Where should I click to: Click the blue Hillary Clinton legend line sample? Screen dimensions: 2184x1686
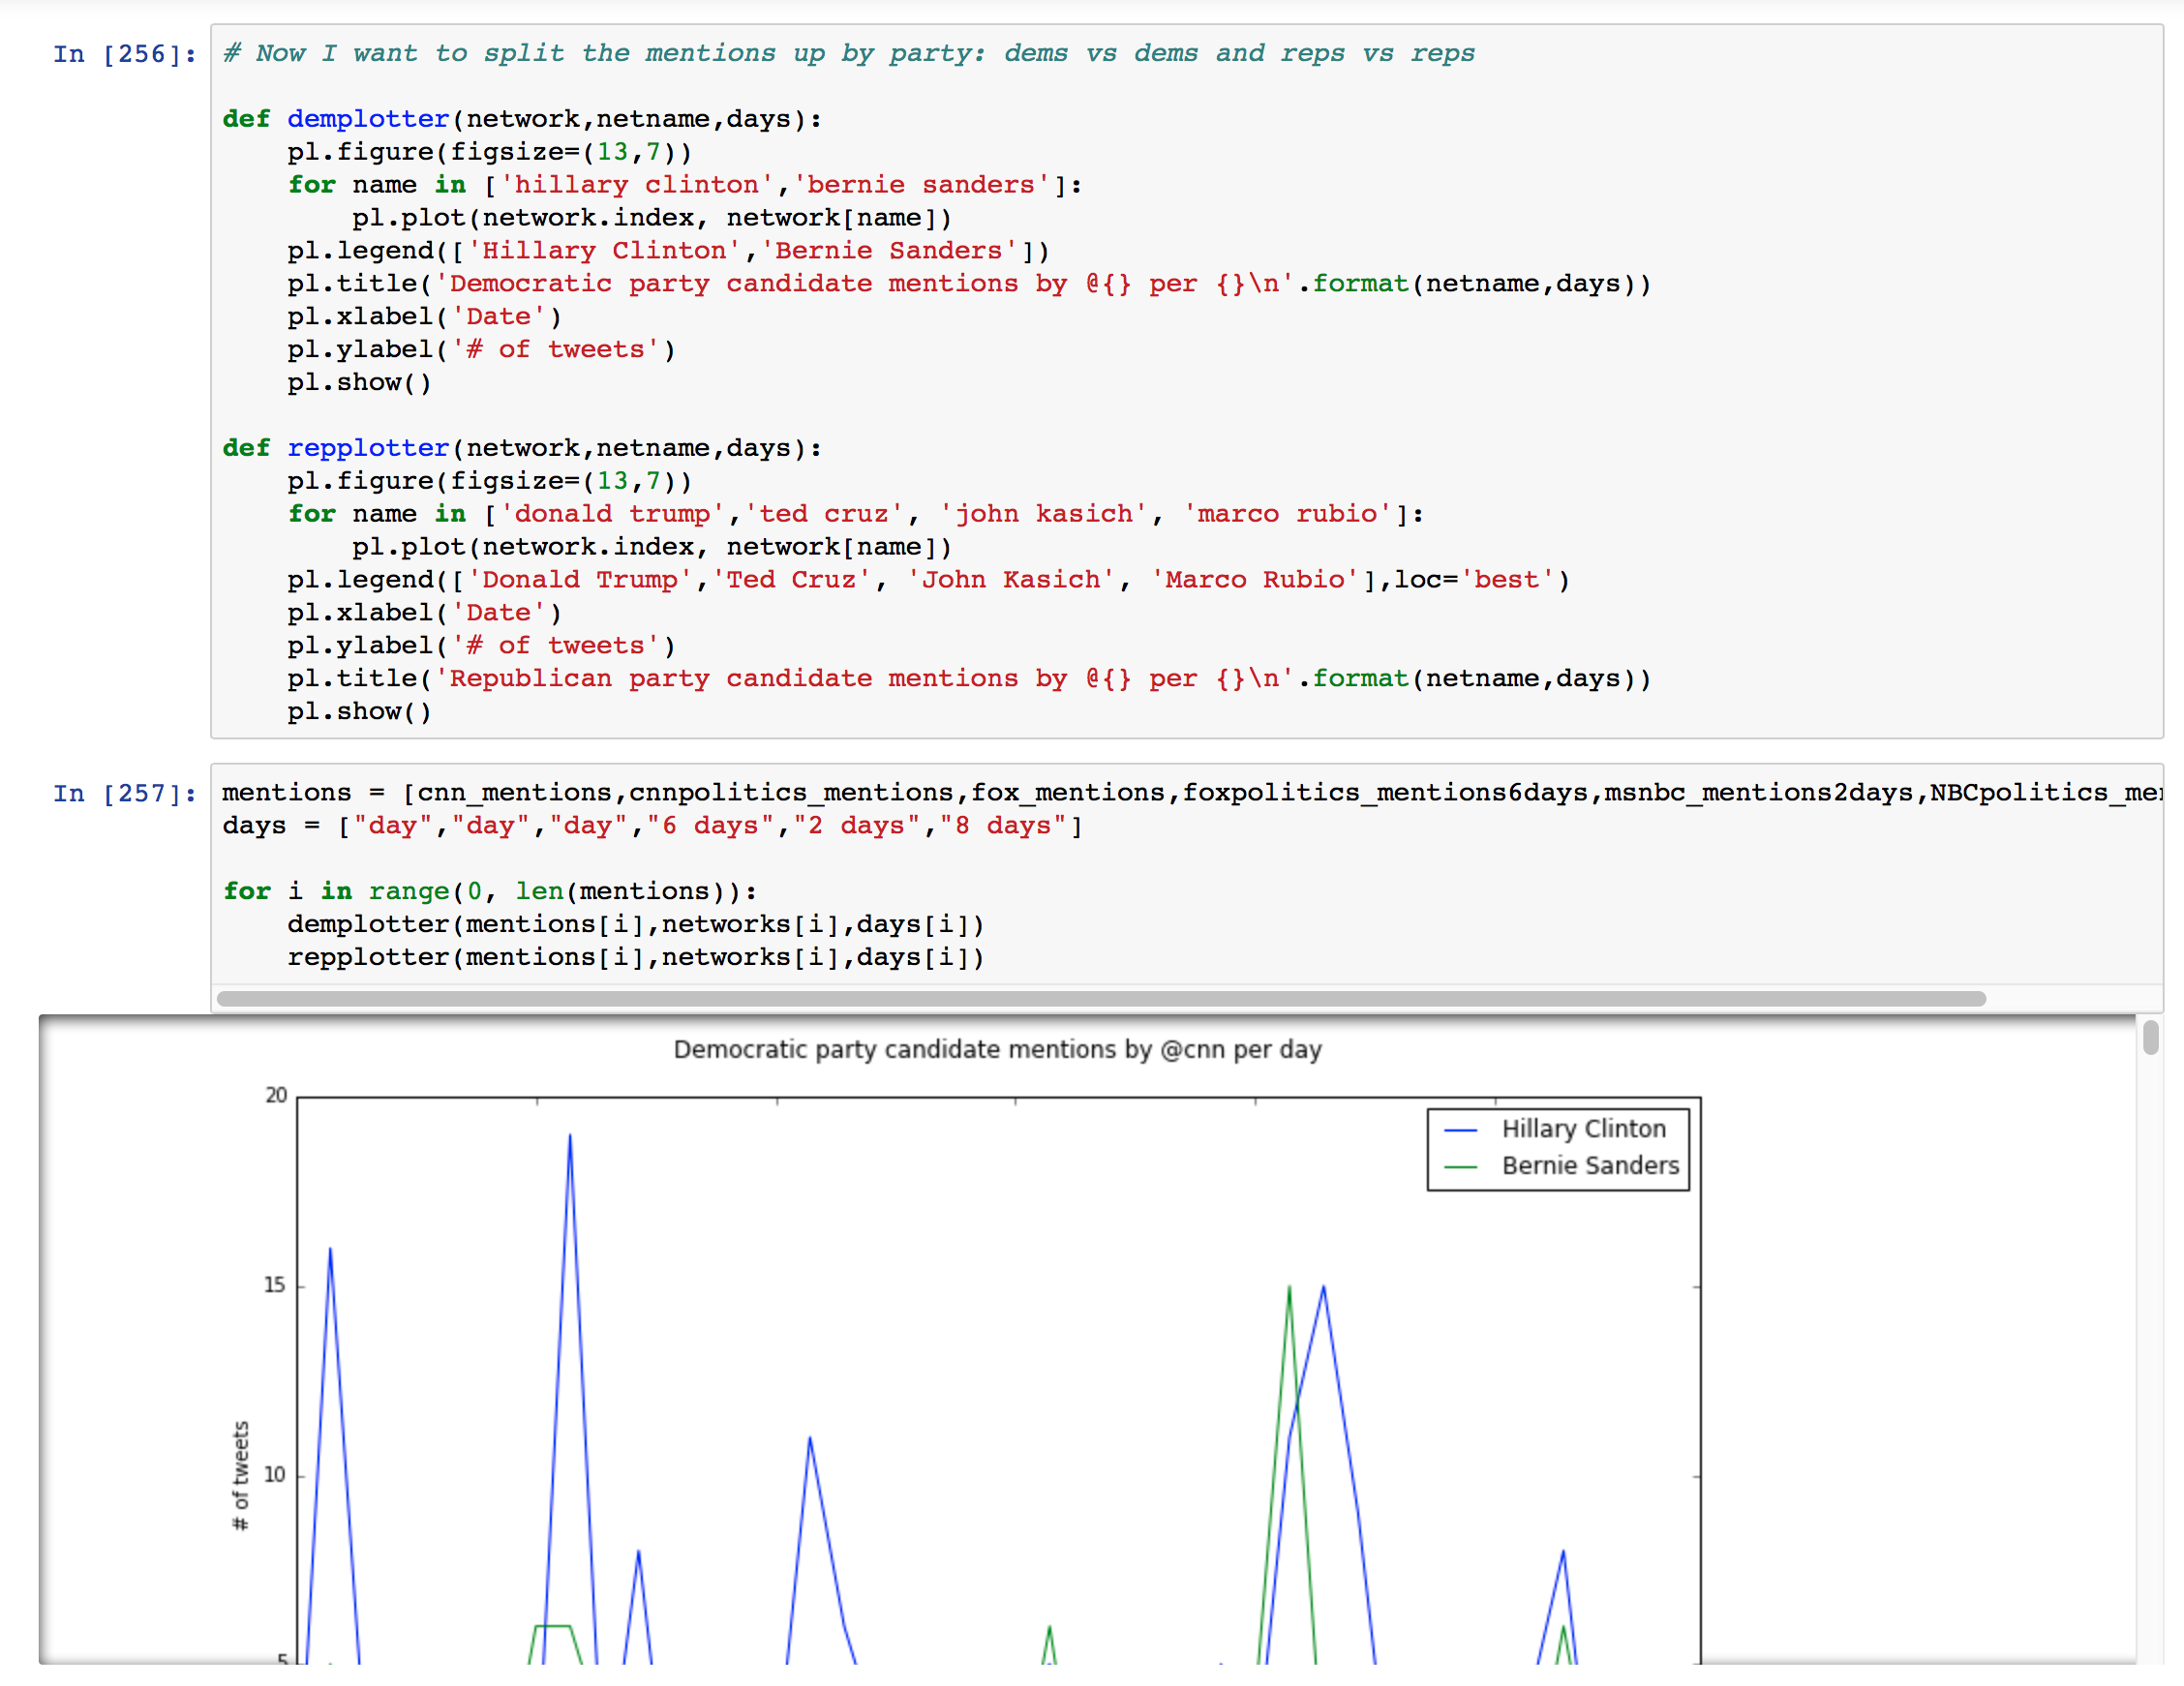click(1461, 1131)
